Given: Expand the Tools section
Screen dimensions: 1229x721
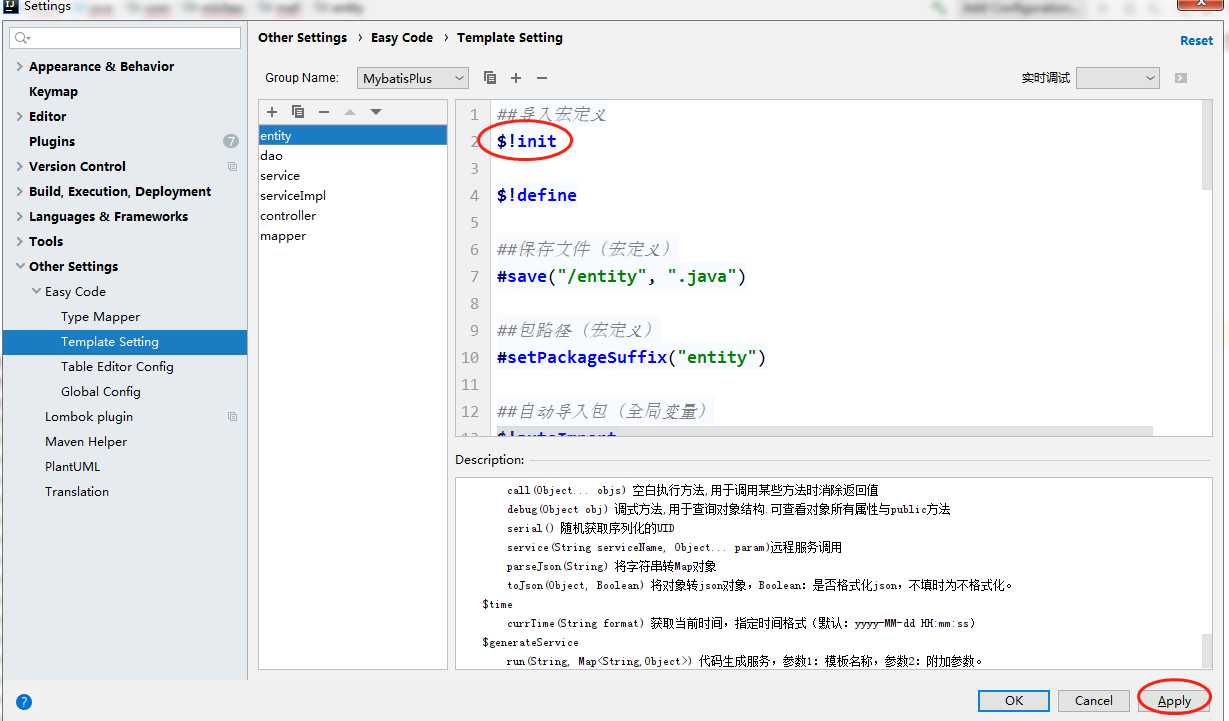Looking at the screenshot, I should pyautogui.click(x=20, y=242).
